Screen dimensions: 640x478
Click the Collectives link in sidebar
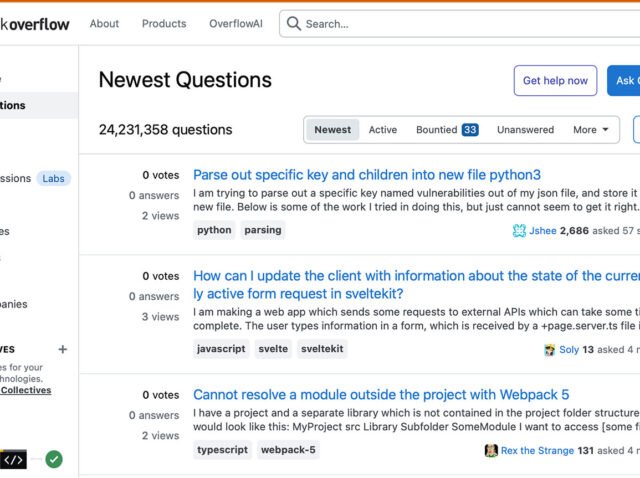click(26, 390)
